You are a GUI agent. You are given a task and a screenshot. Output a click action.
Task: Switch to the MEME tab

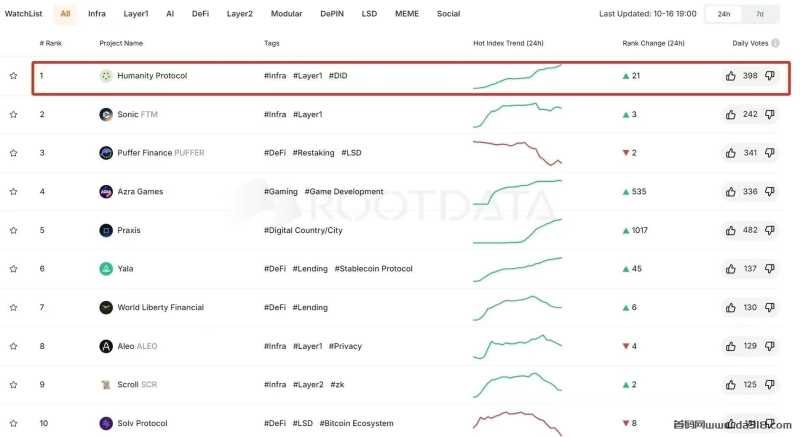[407, 14]
